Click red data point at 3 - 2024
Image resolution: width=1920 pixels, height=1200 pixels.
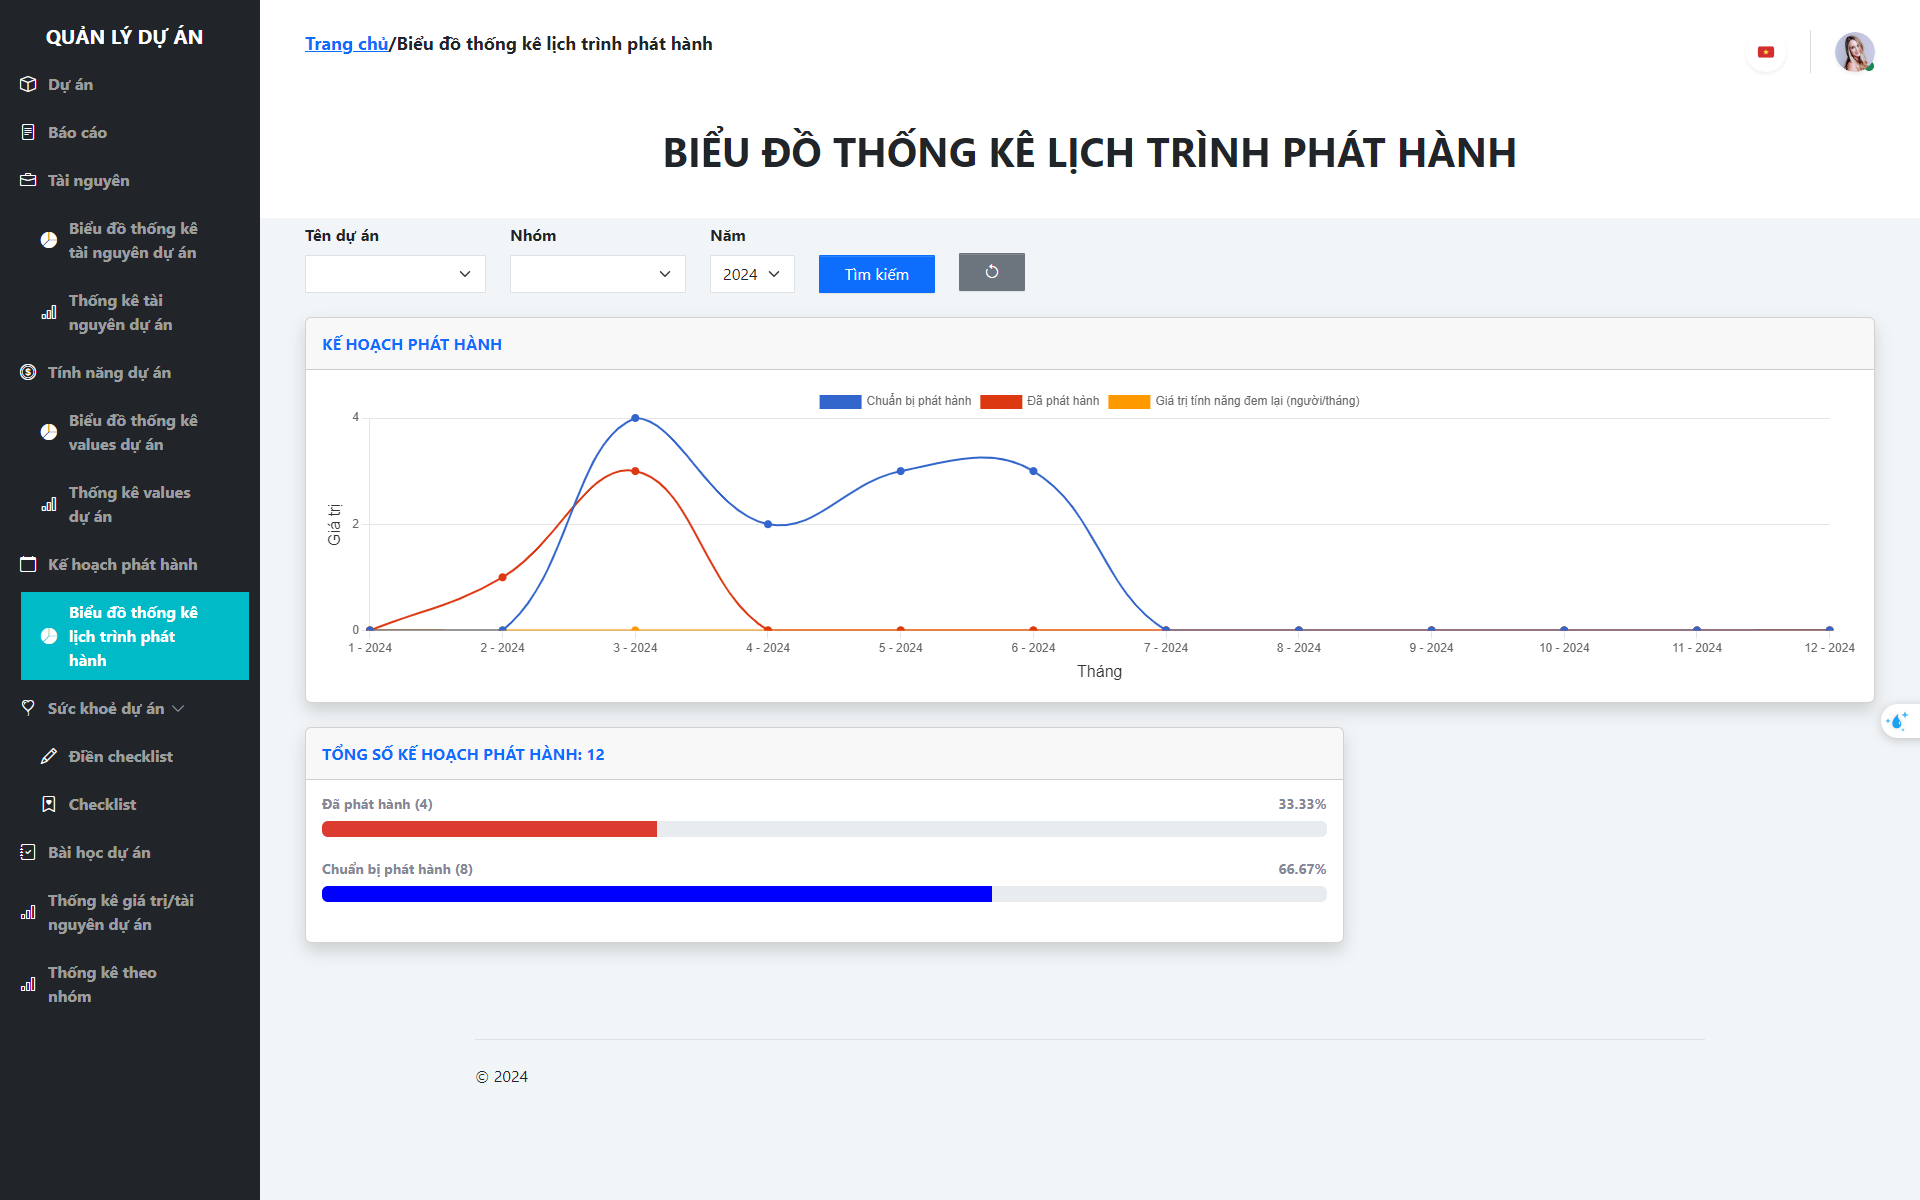[x=635, y=471]
